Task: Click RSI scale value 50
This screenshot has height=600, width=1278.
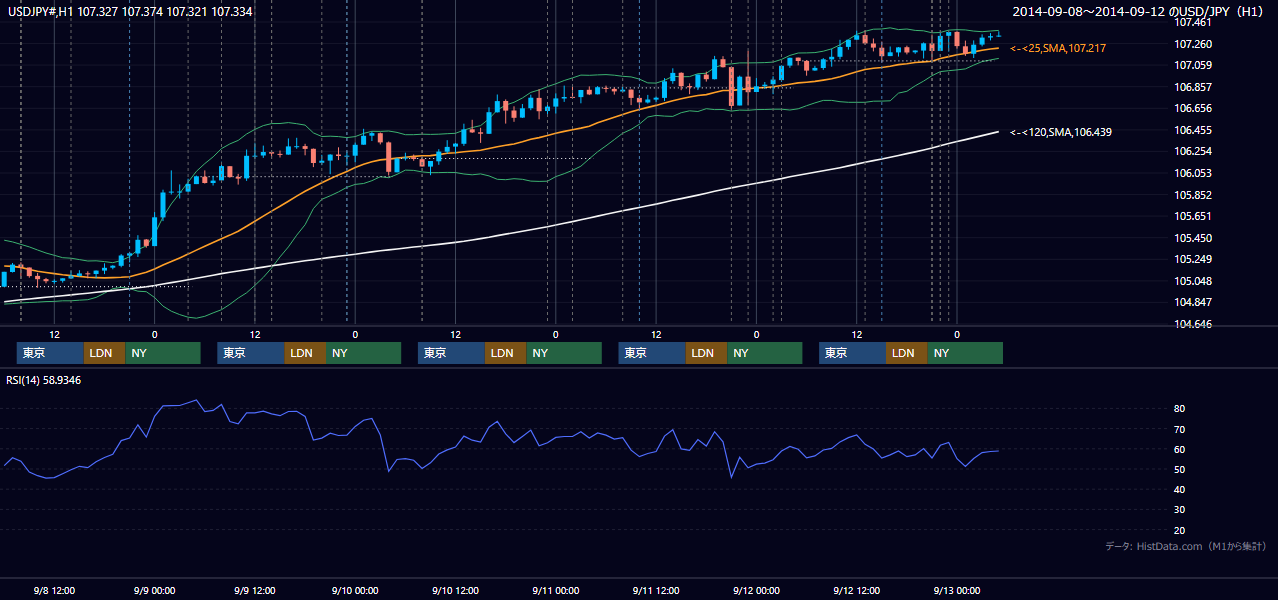Action: click(x=1180, y=469)
